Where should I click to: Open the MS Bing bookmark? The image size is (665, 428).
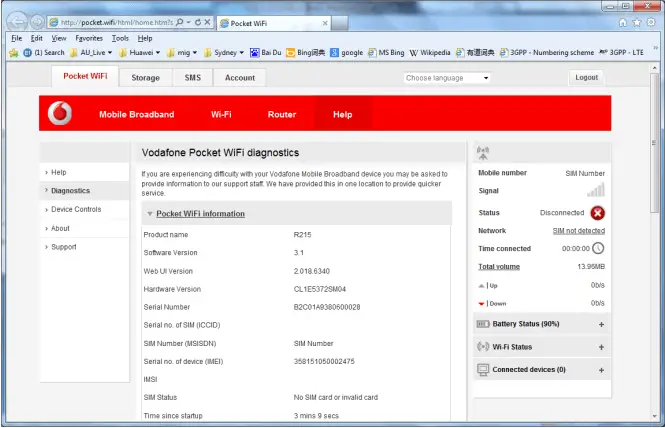[x=386, y=53]
